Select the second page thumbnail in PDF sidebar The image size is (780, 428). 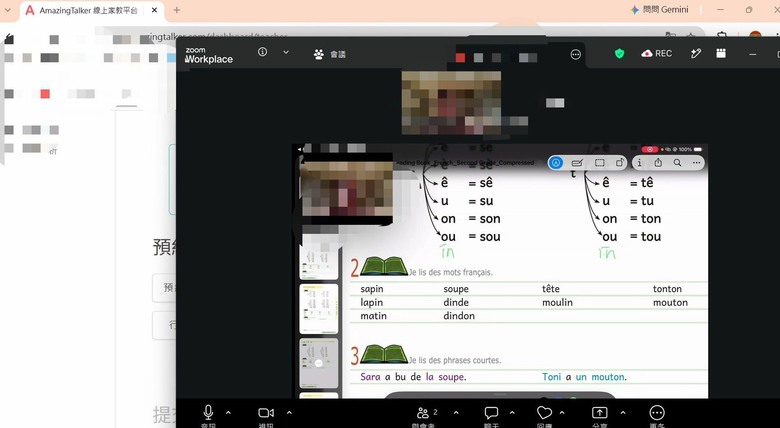[319, 309]
